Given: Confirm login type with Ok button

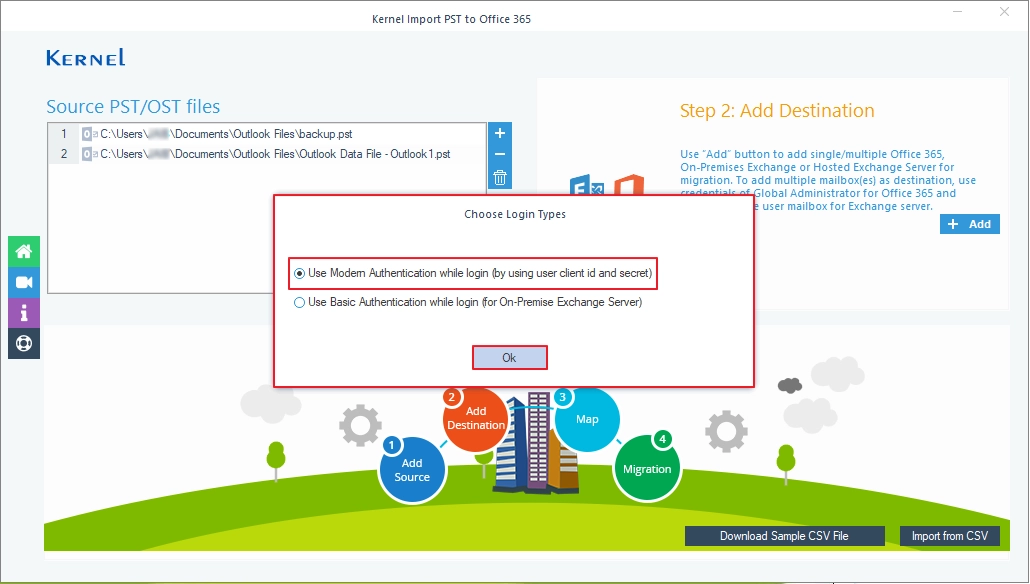Looking at the screenshot, I should click(509, 358).
